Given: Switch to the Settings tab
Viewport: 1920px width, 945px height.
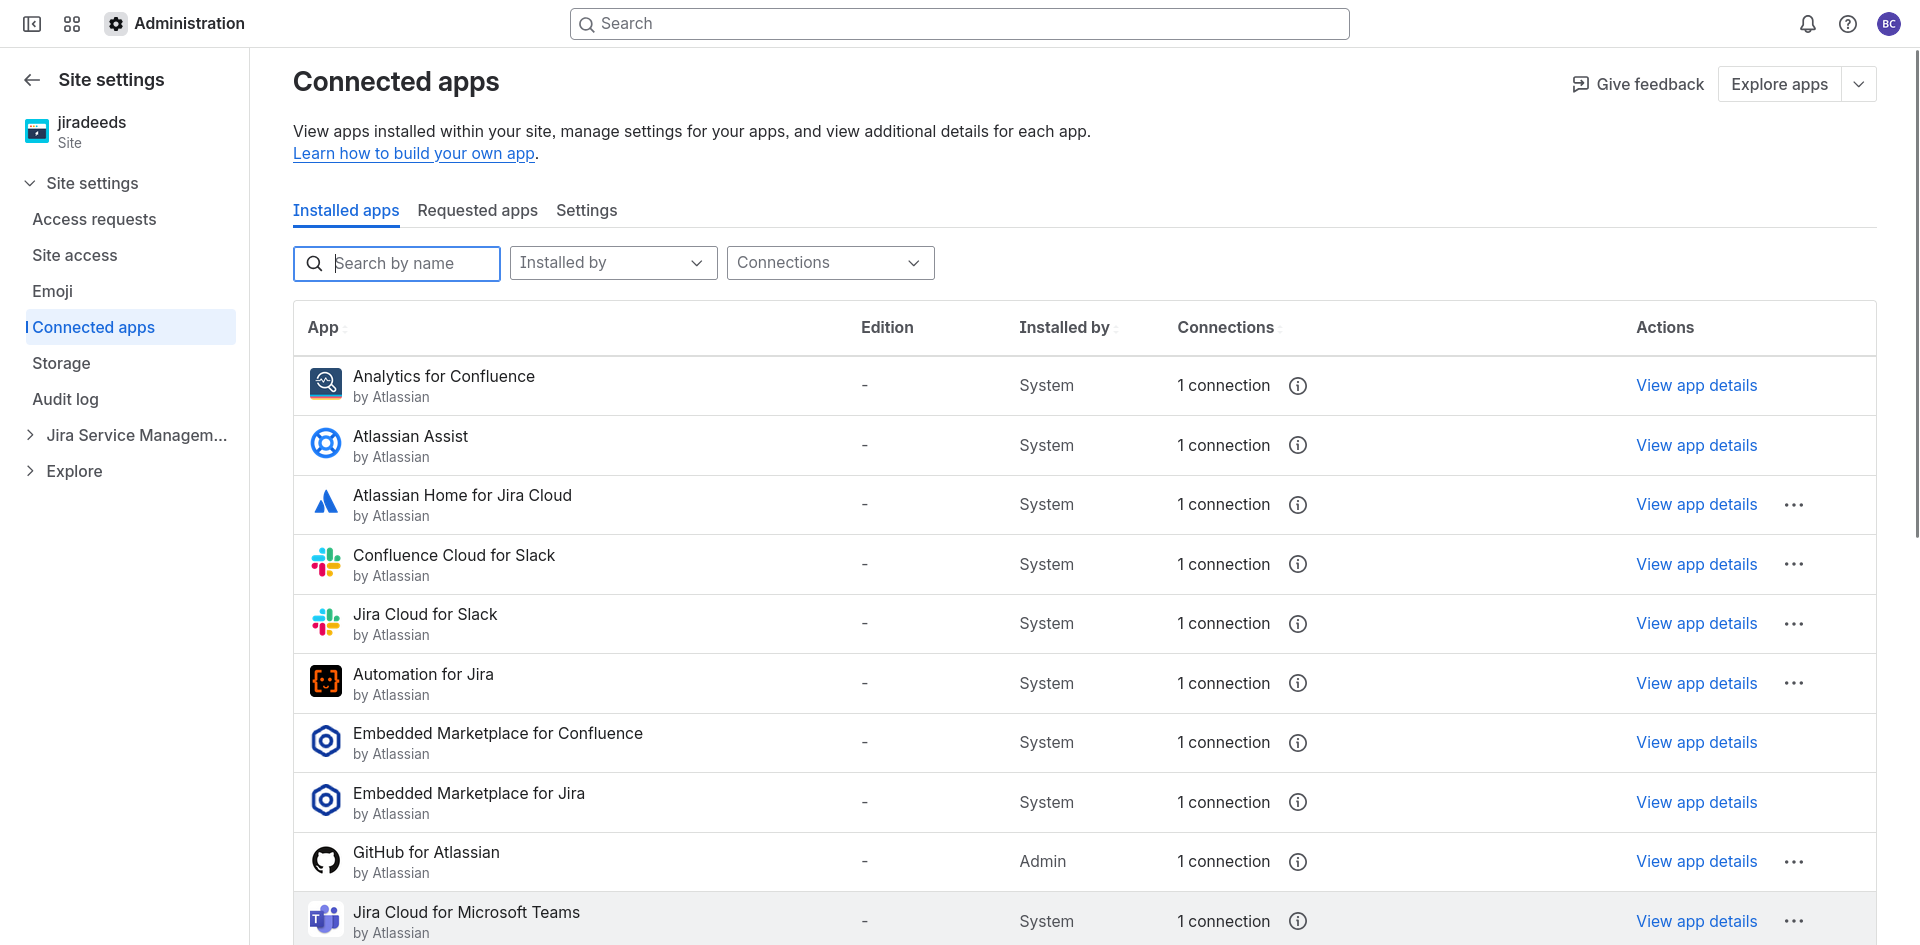Looking at the screenshot, I should [x=586, y=210].
